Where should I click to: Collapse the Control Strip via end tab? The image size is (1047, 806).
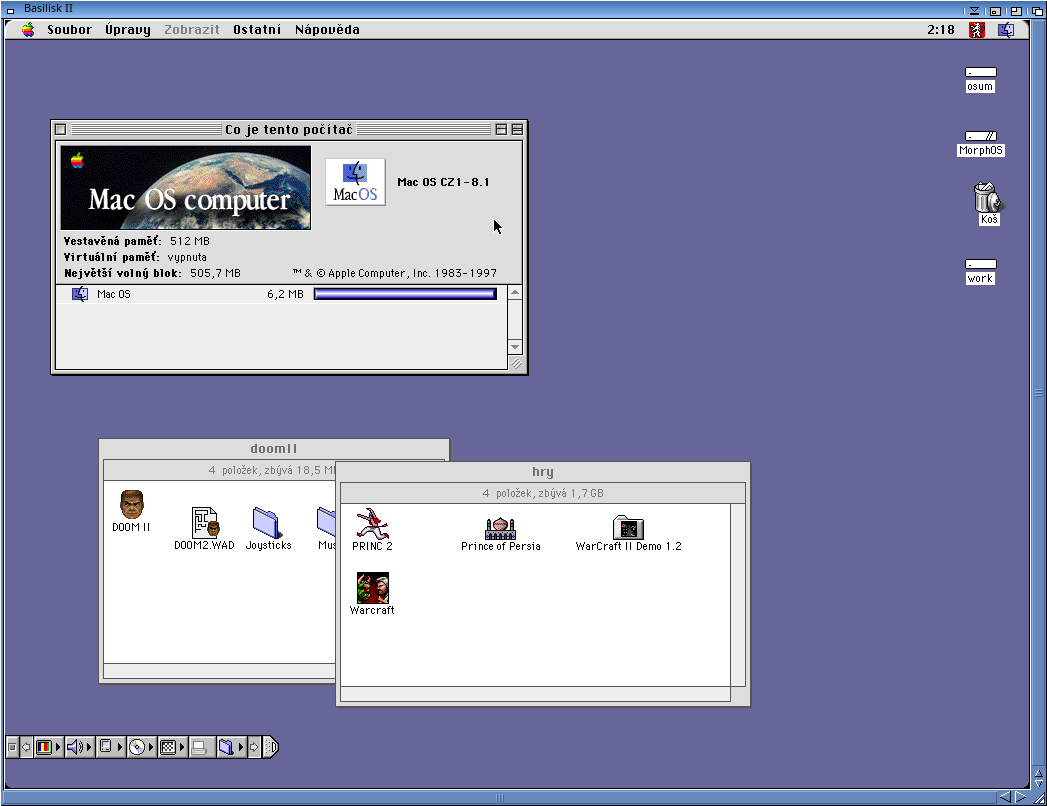(271, 747)
